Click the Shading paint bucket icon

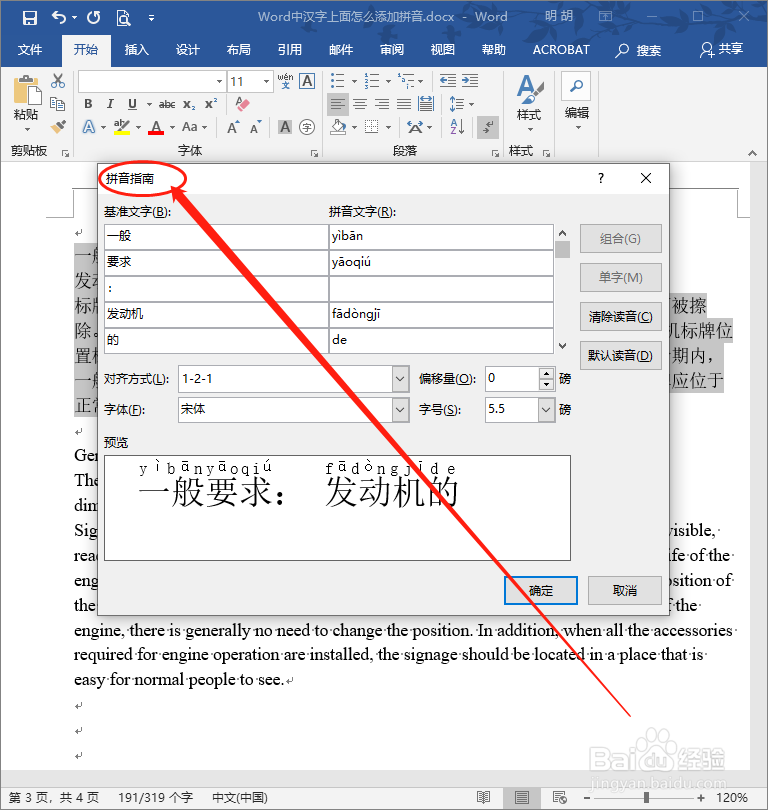tap(338, 127)
